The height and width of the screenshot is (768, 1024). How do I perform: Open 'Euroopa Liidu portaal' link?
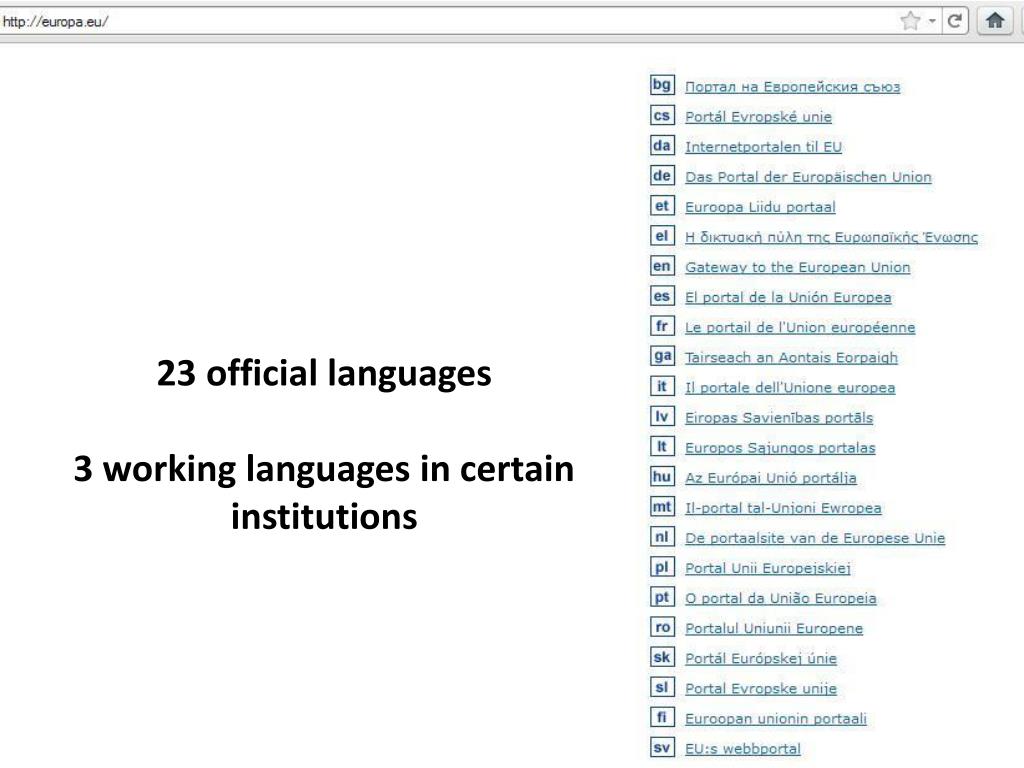(x=760, y=207)
